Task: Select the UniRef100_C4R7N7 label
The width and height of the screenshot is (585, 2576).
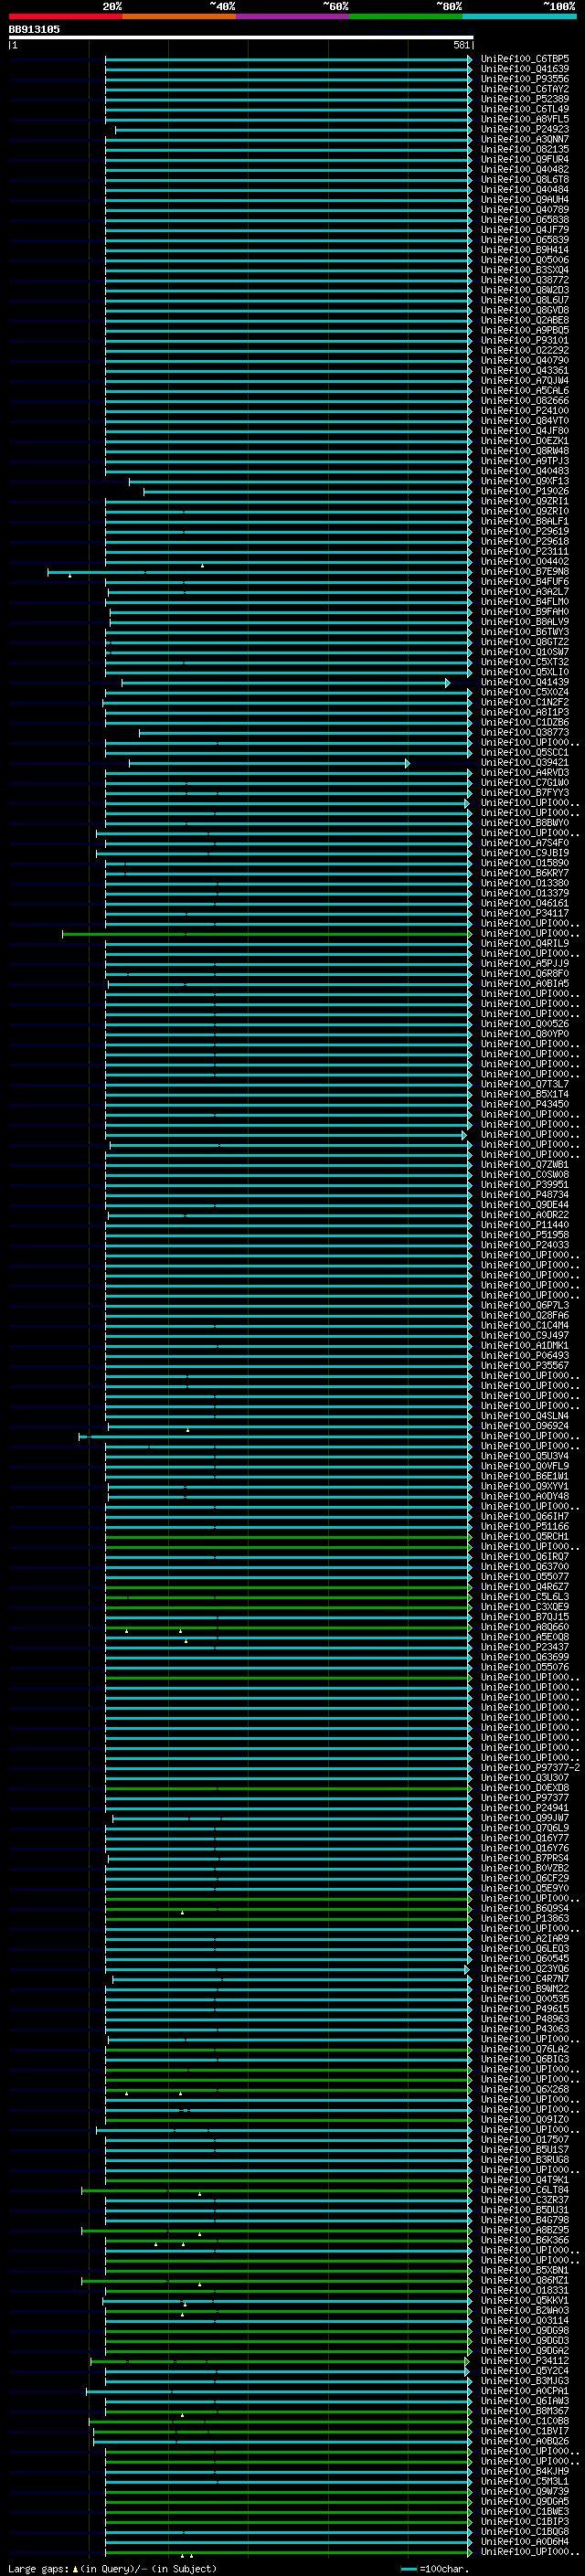Action: point(524,1978)
